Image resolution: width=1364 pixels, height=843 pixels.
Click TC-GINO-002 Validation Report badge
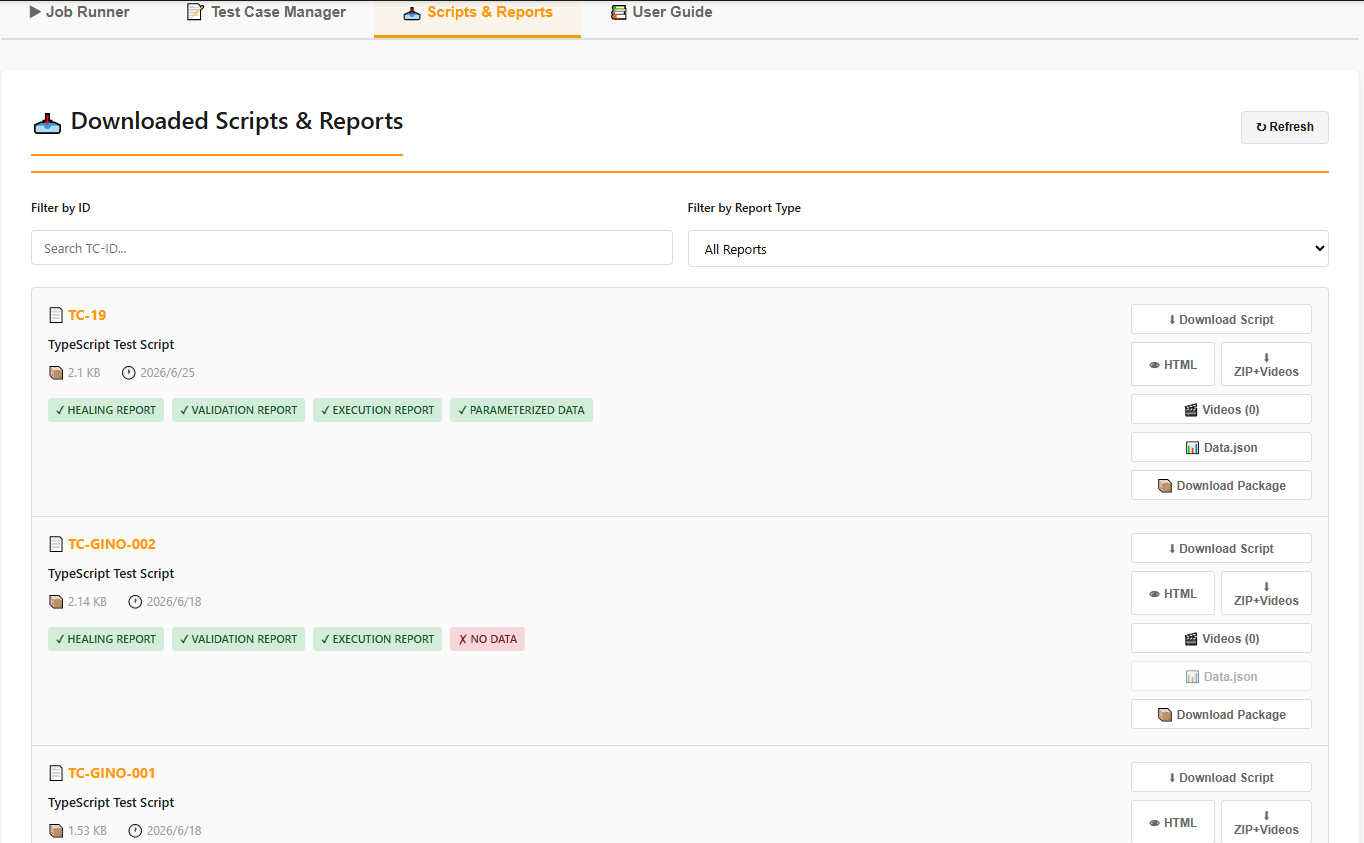click(238, 639)
